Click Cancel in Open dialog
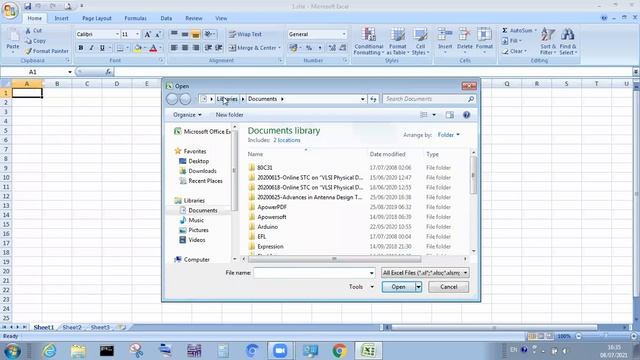This screenshot has width=640, height=360. coord(449,287)
